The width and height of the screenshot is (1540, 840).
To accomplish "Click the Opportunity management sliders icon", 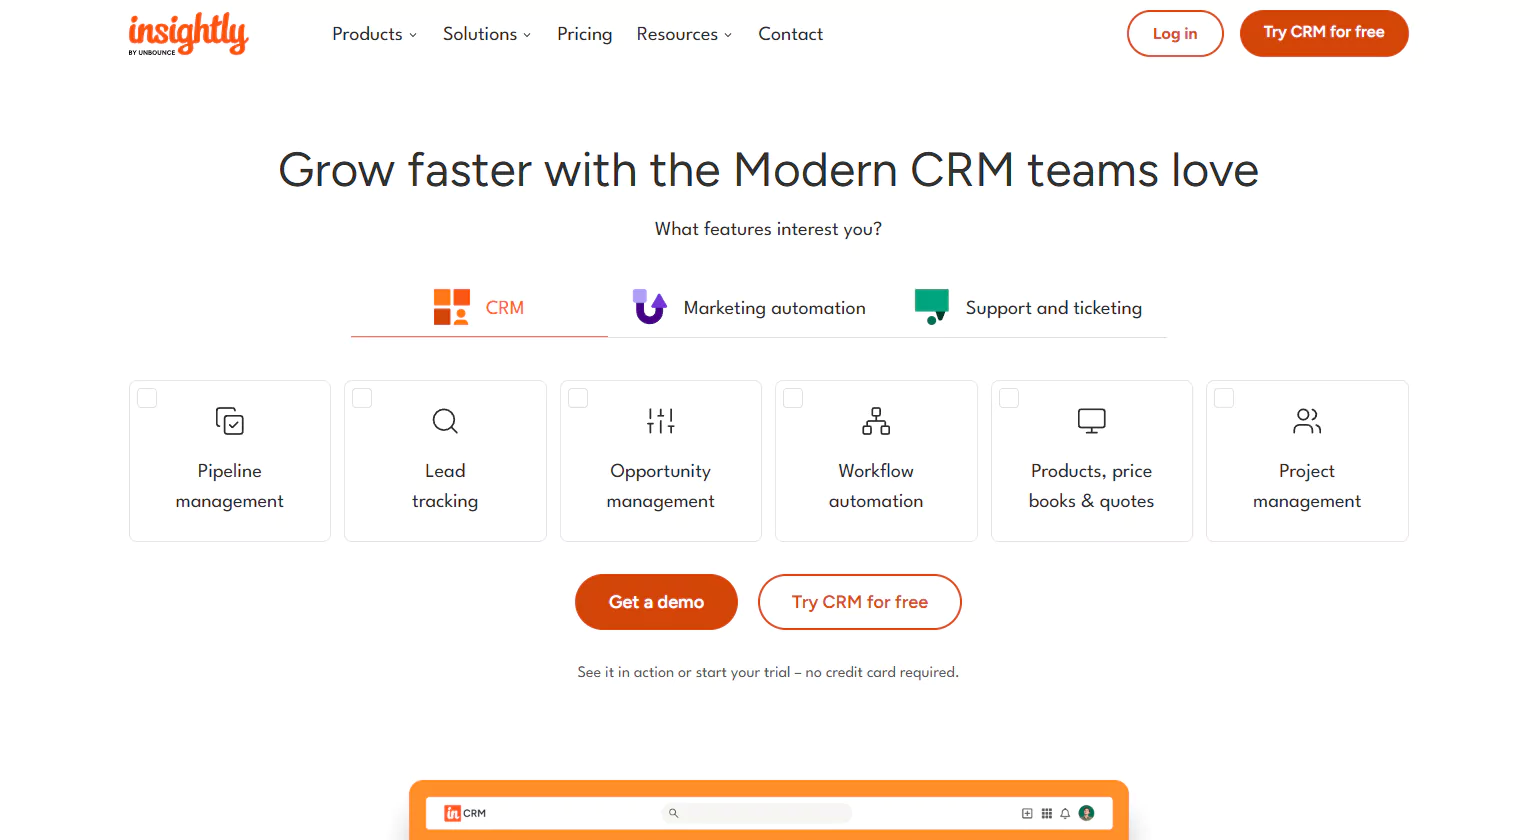I will [x=660, y=421].
